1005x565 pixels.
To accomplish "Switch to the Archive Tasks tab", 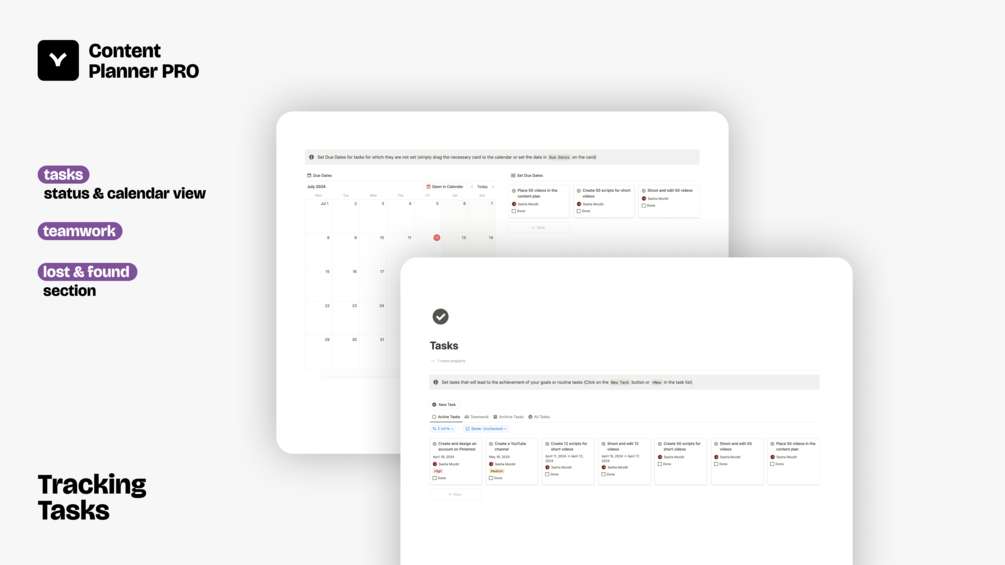I will [508, 417].
